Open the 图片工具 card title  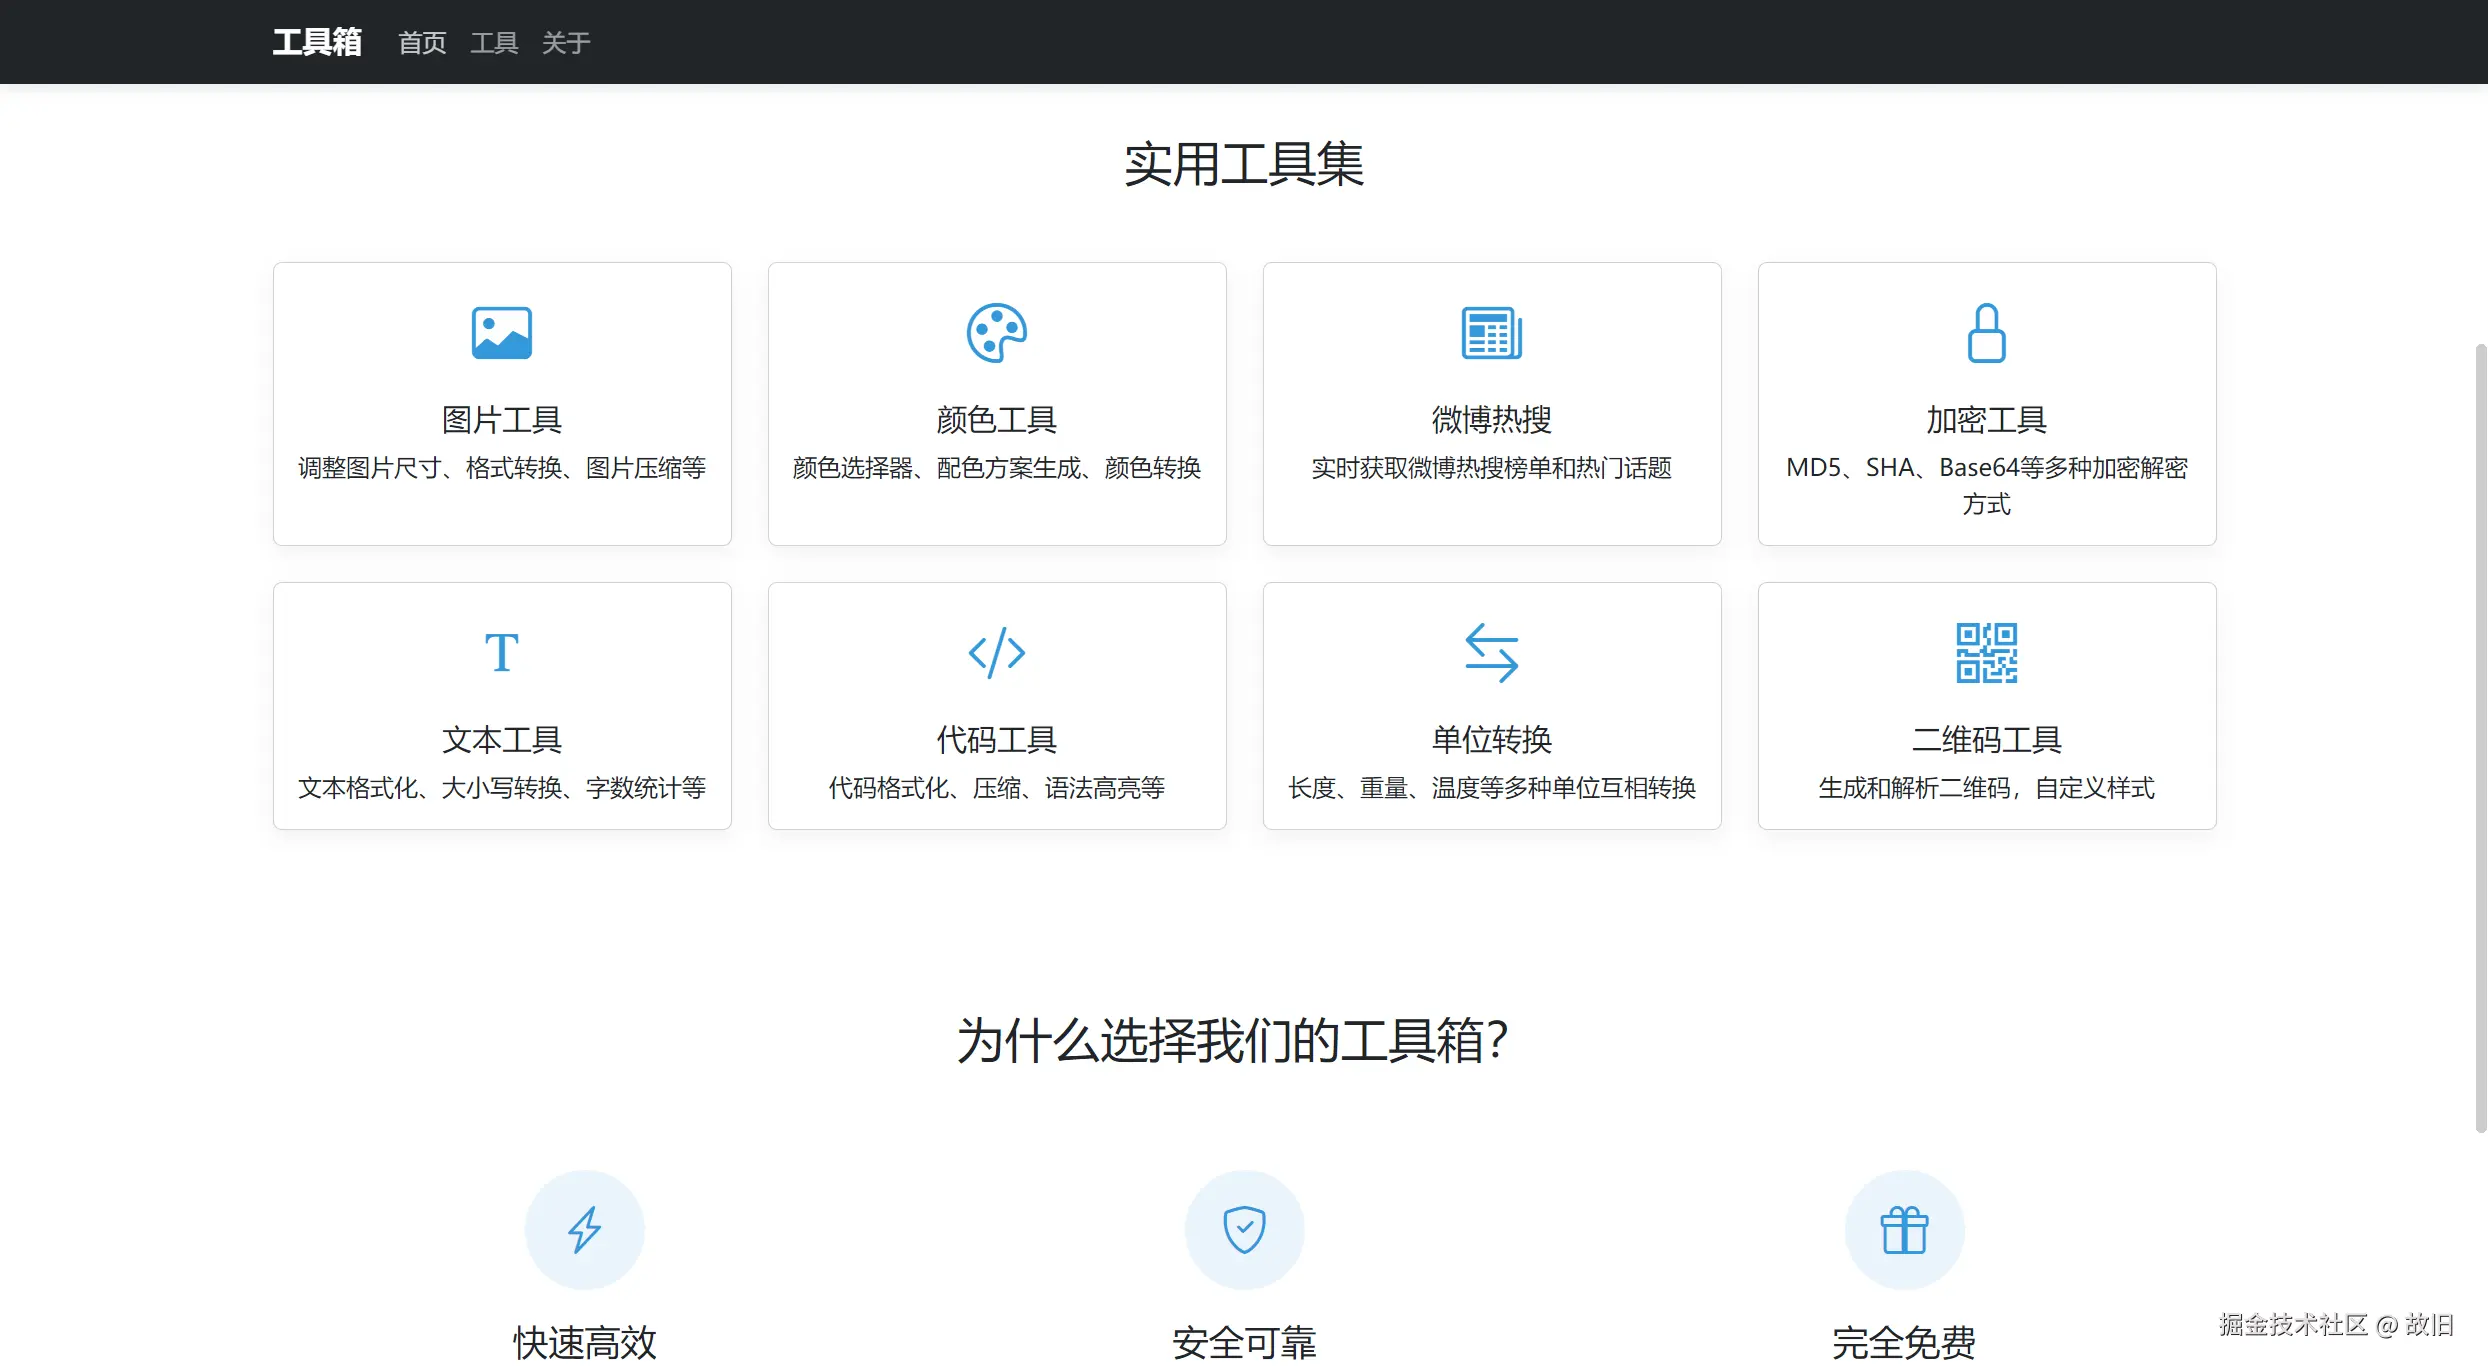[501, 420]
